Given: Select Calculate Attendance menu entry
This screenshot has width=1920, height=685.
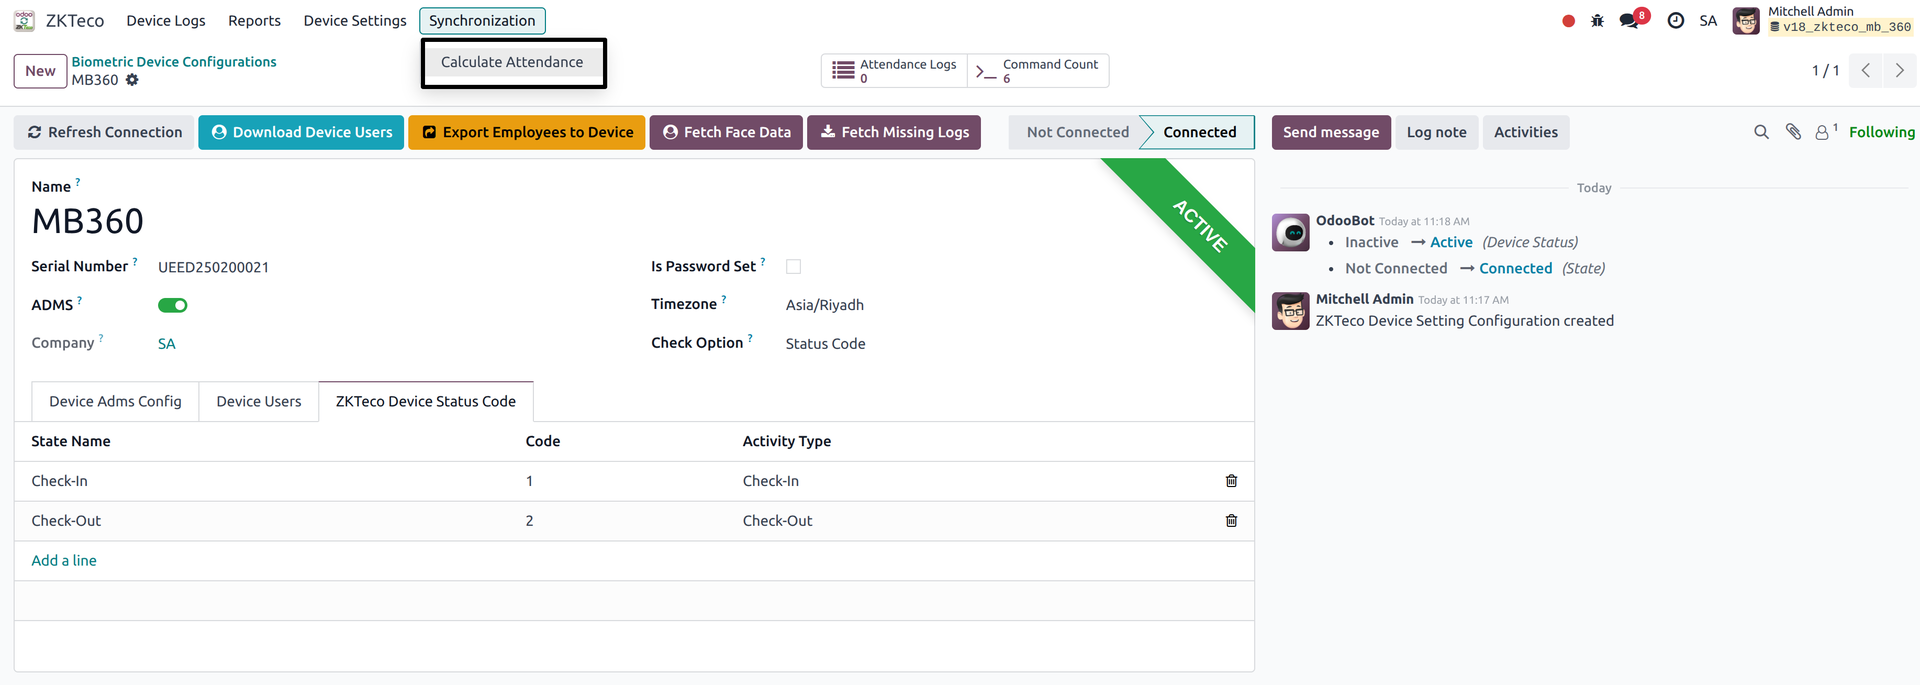Looking at the screenshot, I should click(x=512, y=62).
